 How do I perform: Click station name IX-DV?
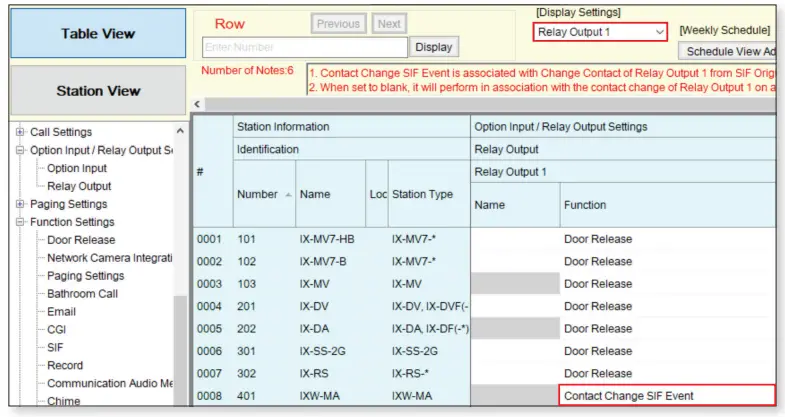click(313, 306)
